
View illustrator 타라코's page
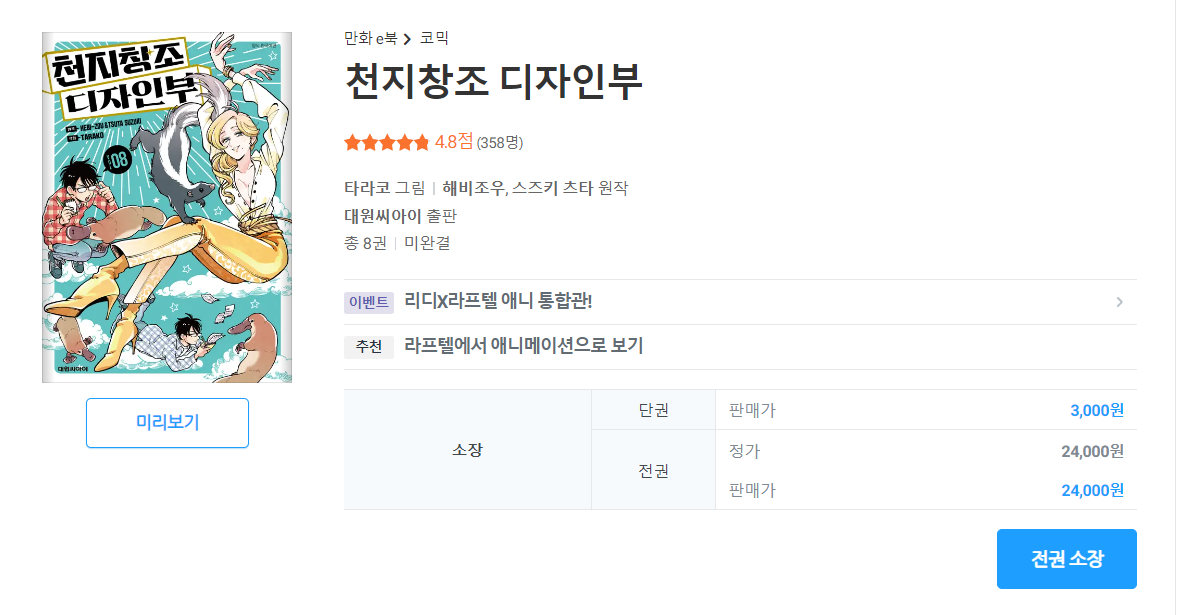pos(368,188)
